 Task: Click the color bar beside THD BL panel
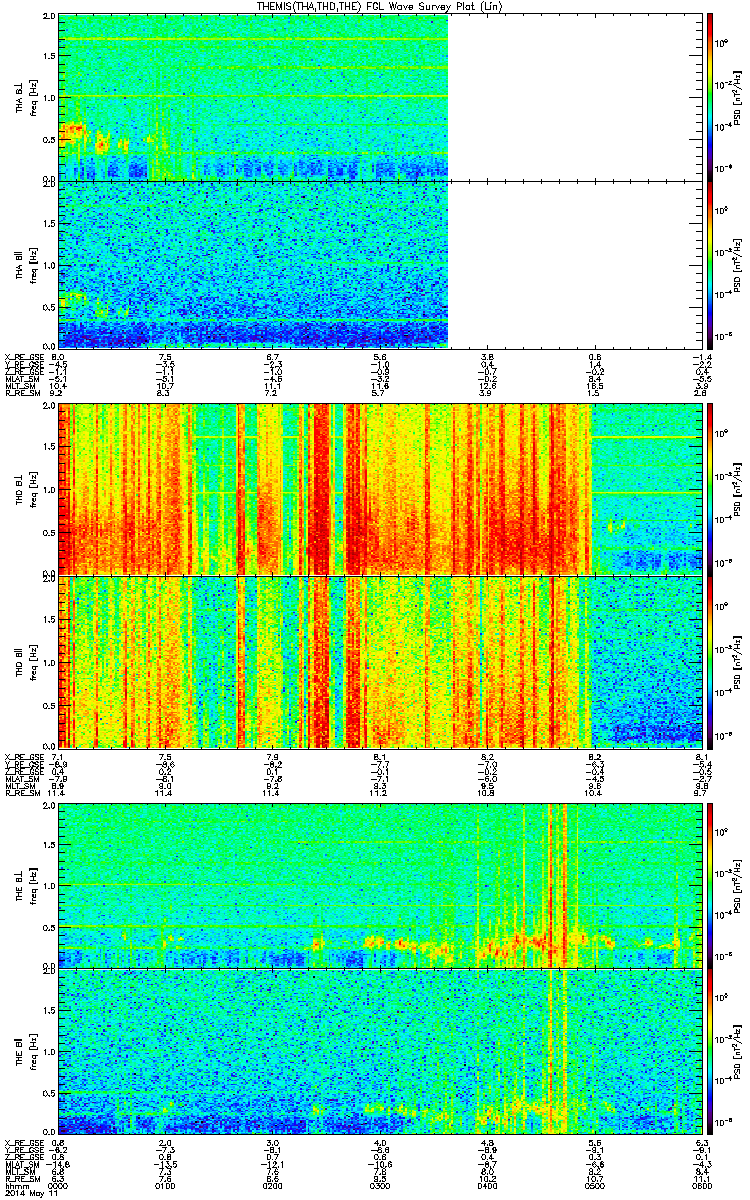click(x=710, y=488)
